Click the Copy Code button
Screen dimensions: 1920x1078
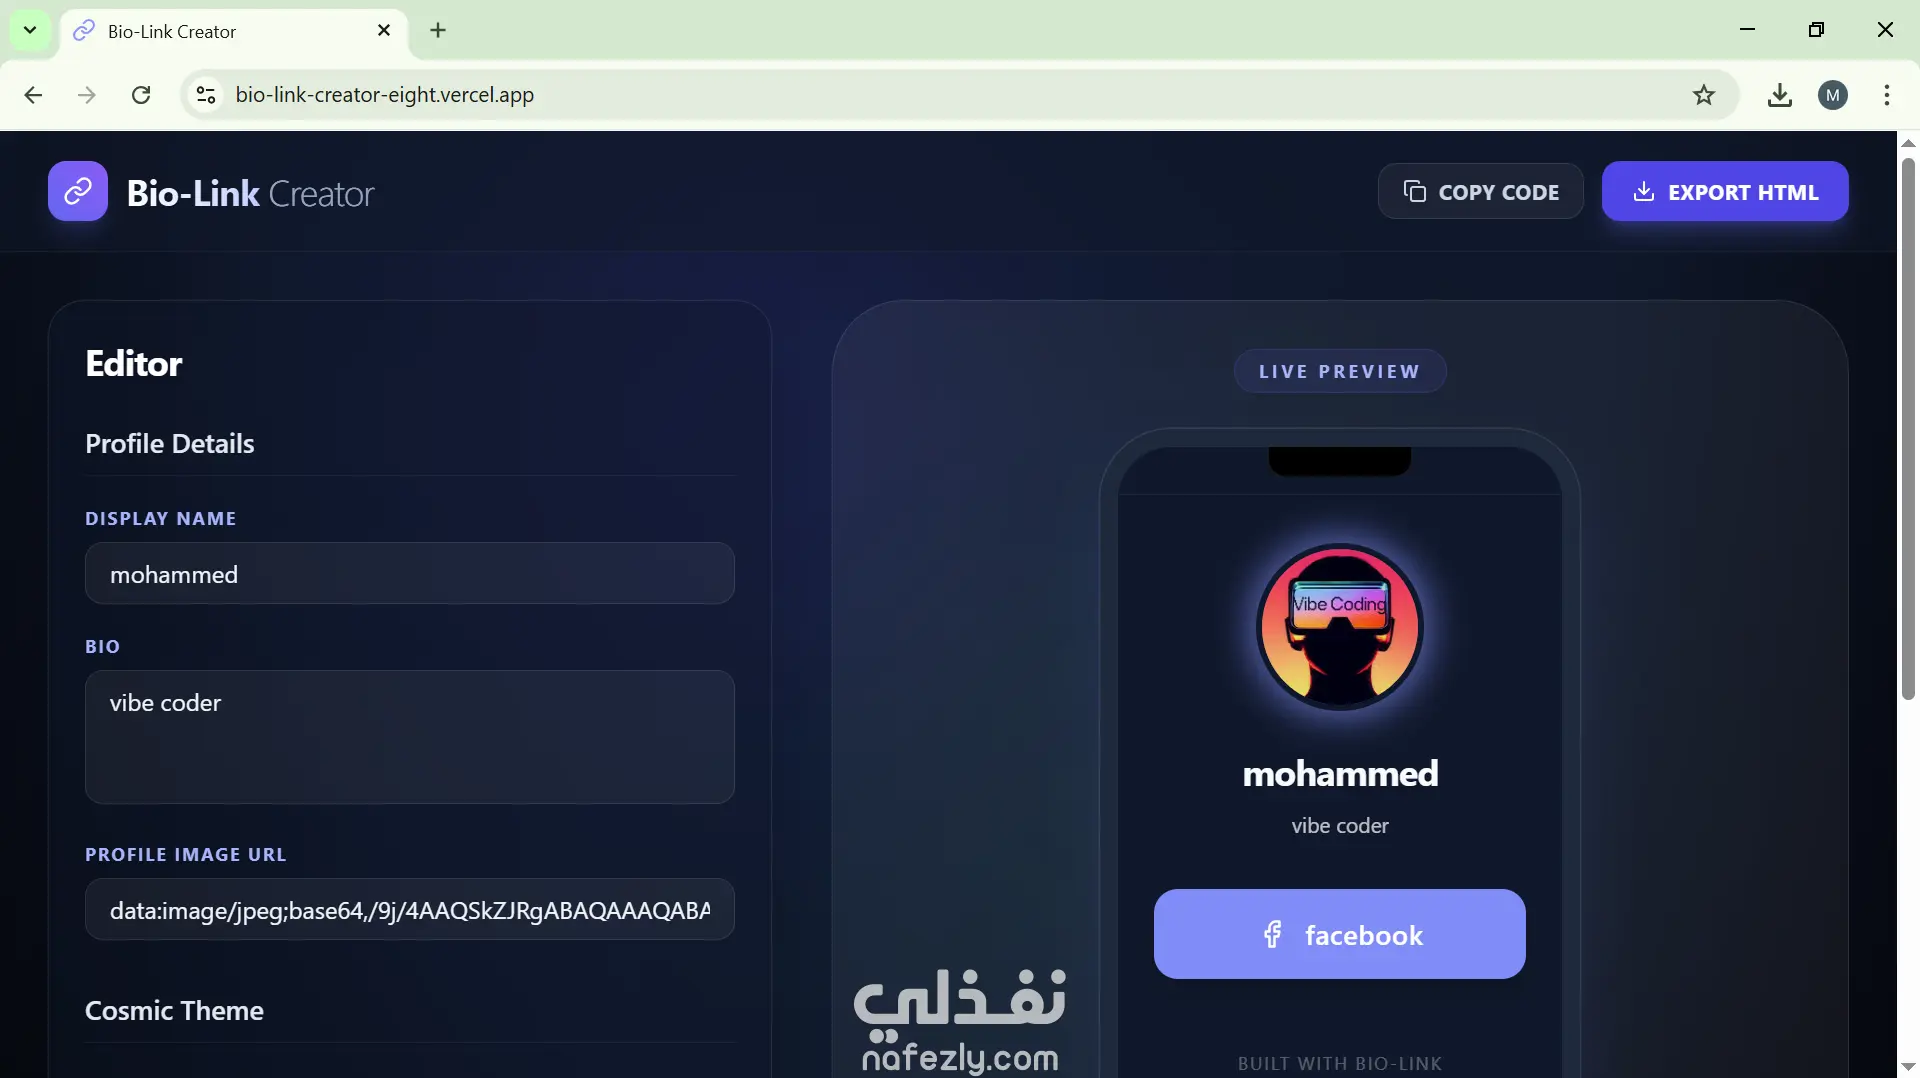[1480, 191]
